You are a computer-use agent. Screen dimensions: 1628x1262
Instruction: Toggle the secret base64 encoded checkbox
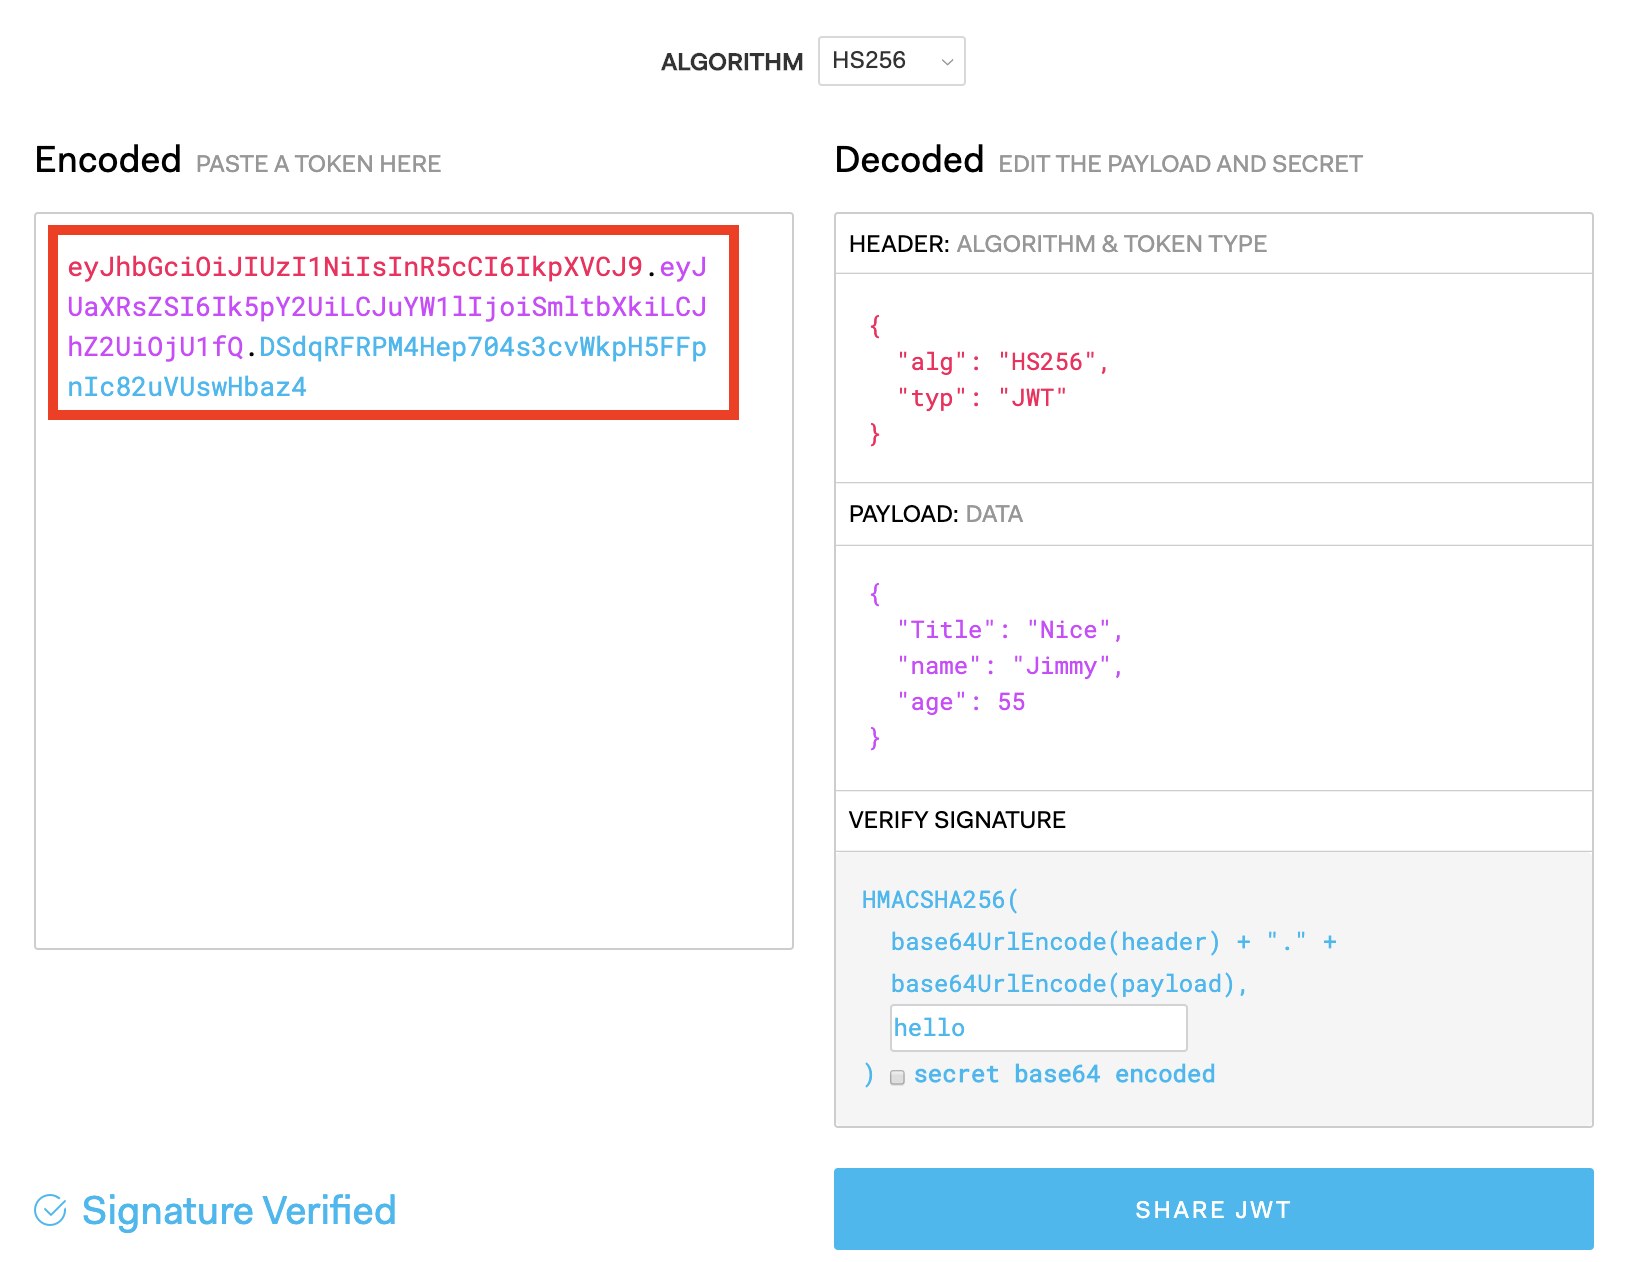tap(897, 1077)
